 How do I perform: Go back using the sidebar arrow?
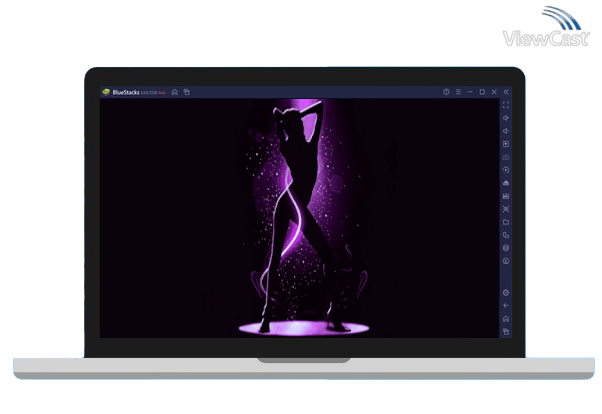coord(506,306)
